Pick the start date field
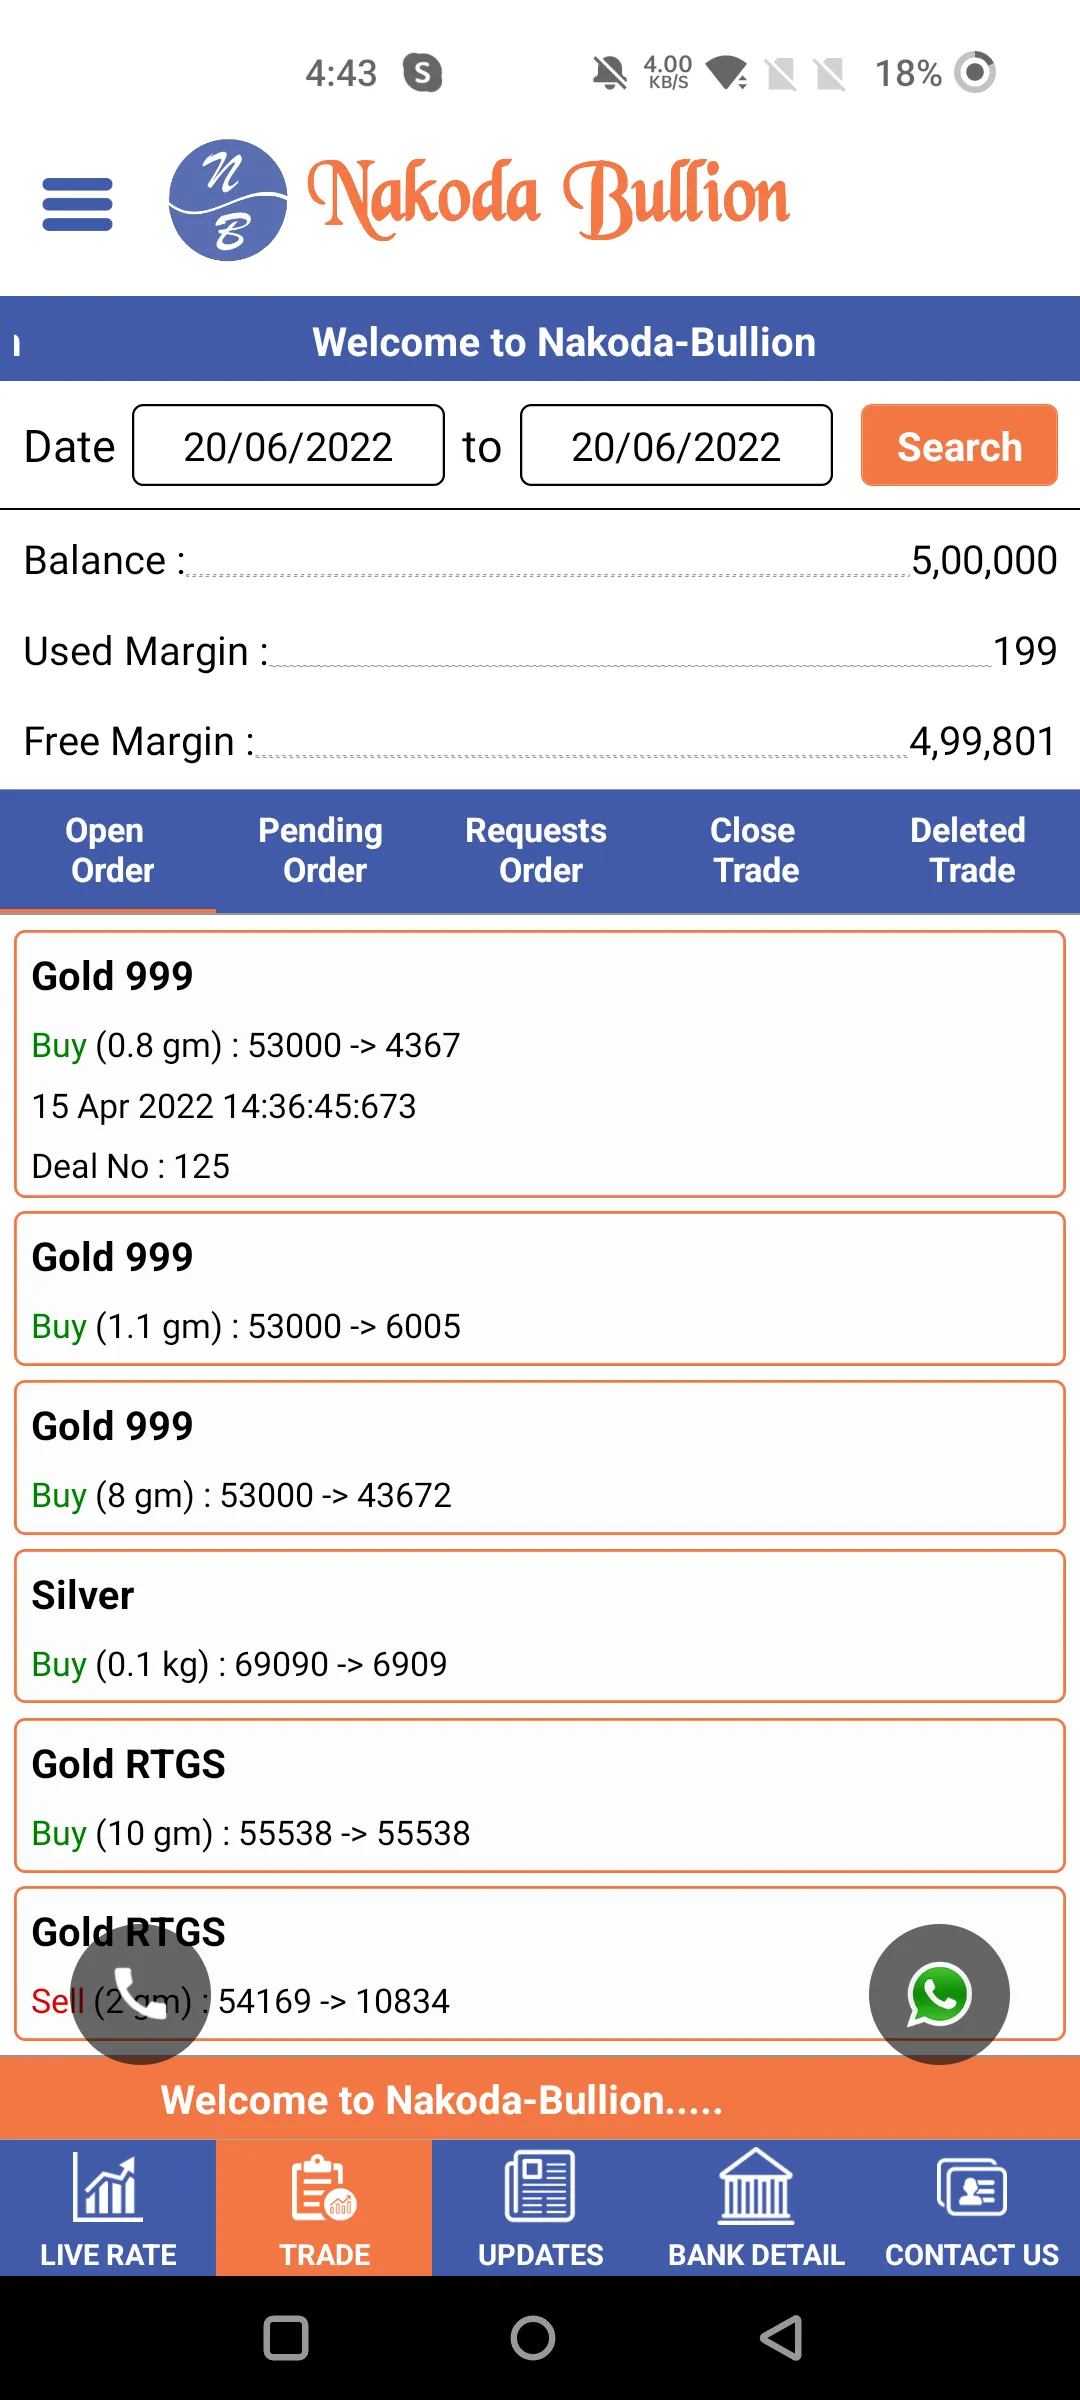Image resolution: width=1080 pixels, height=2400 pixels. click(x=288, y=445)
